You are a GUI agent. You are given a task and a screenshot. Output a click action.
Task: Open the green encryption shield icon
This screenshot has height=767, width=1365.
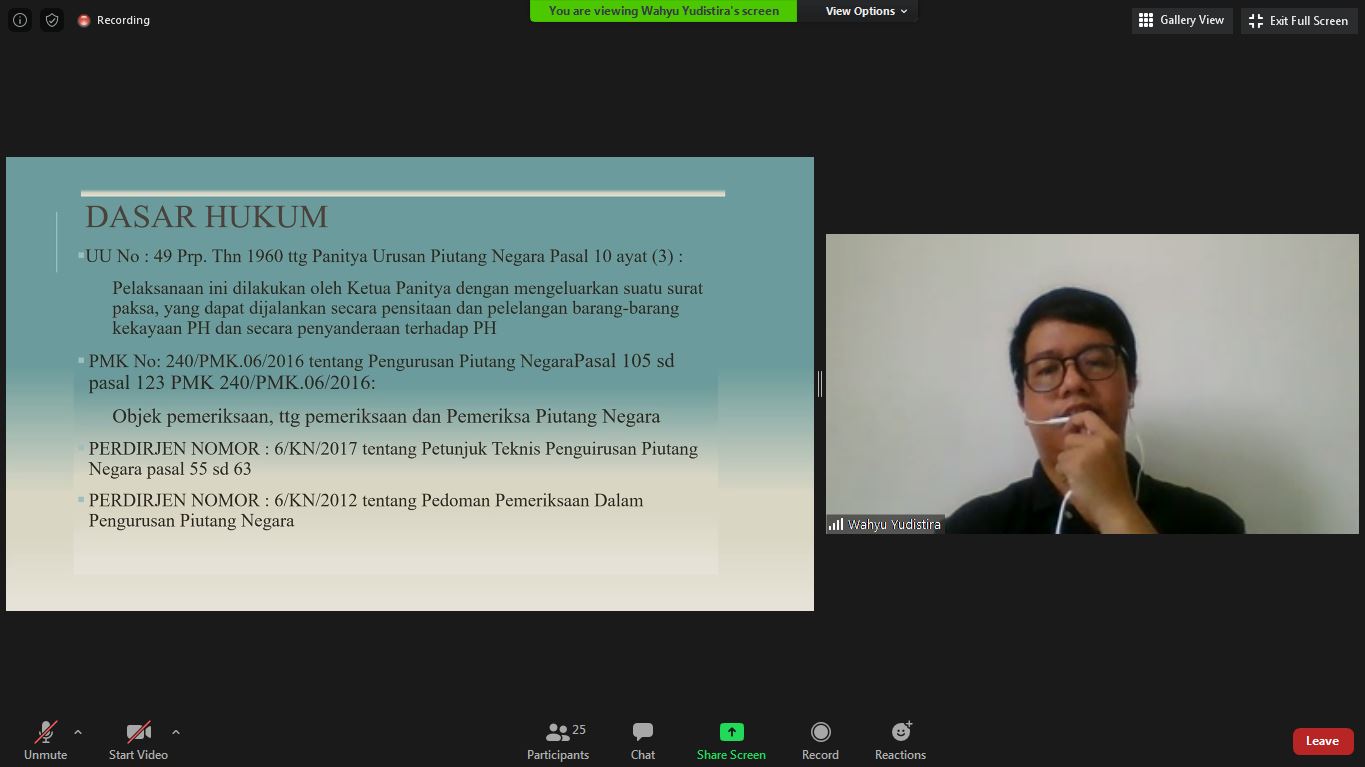pos(52,20)
